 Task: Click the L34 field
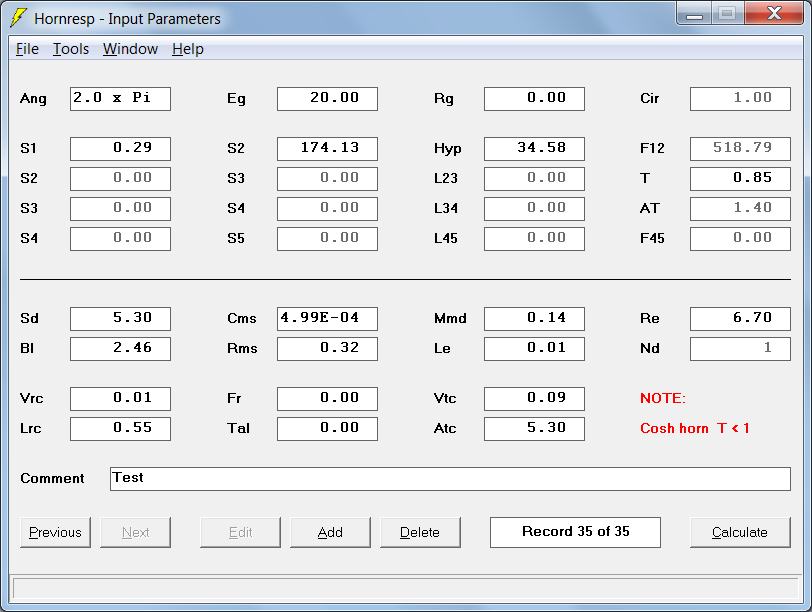coord(534,209)
